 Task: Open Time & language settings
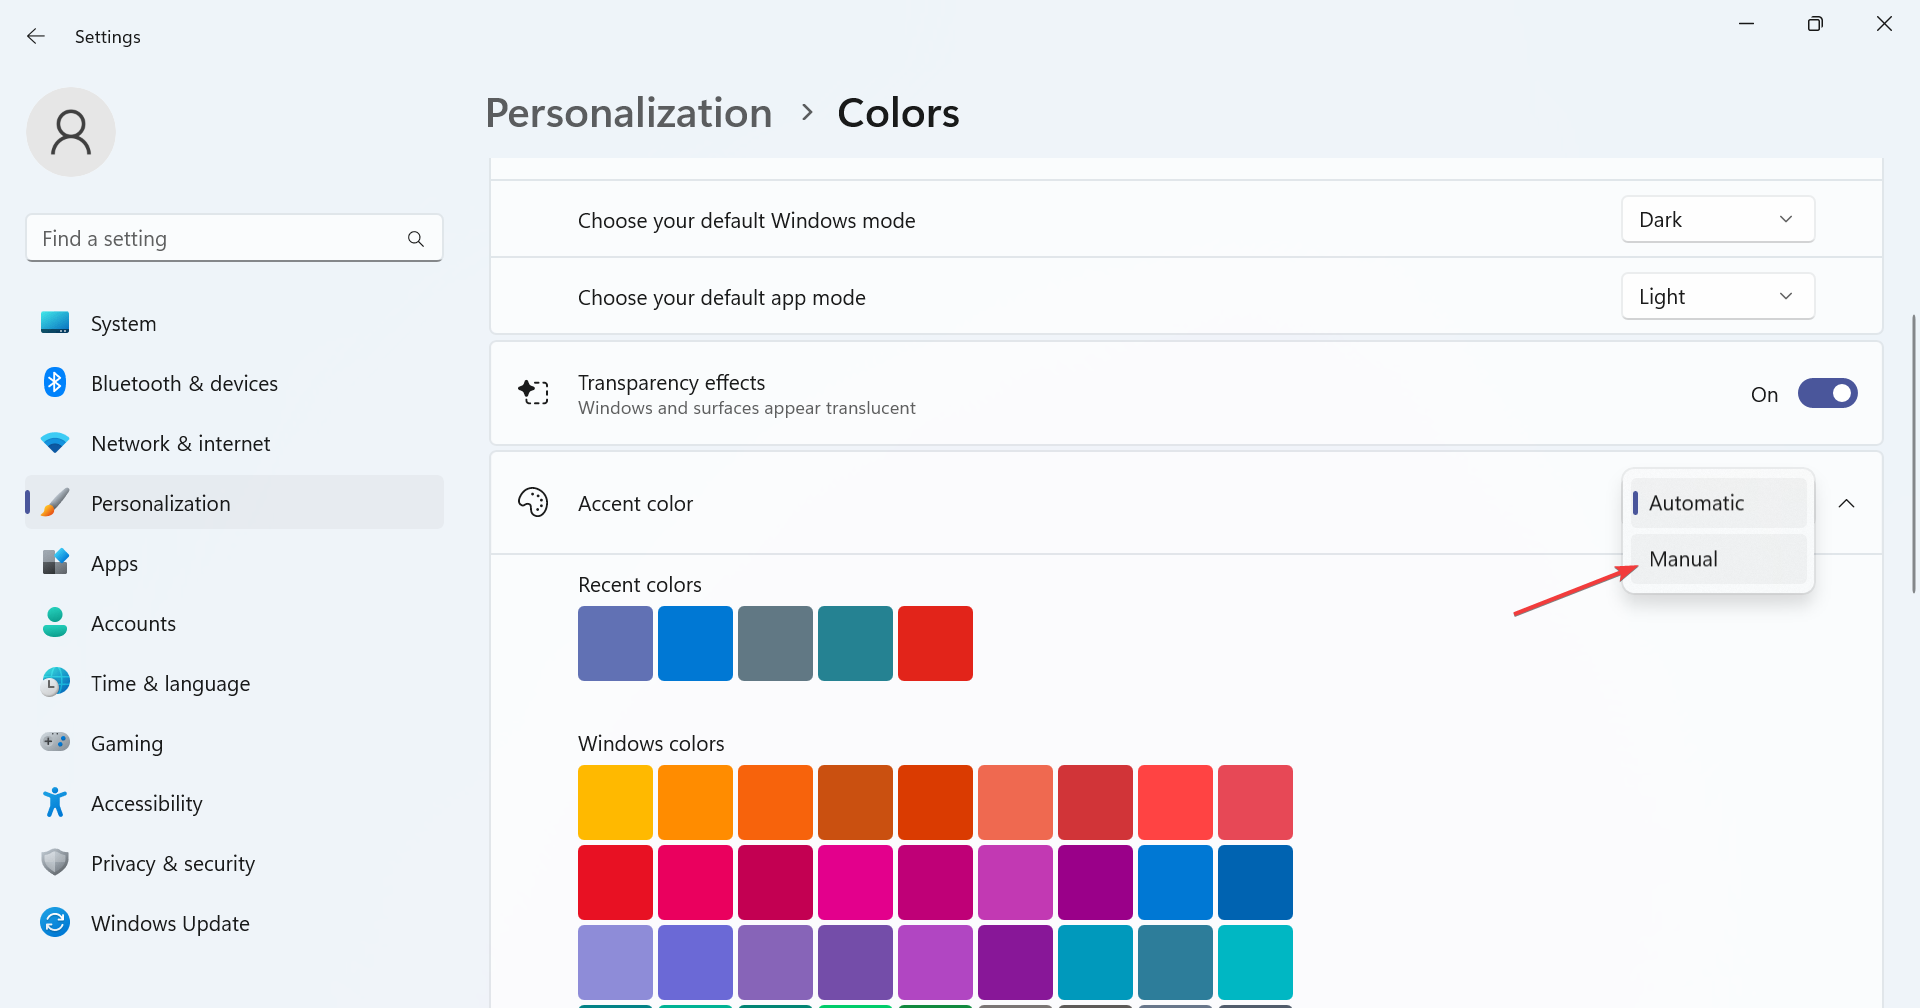coord(234,683)
